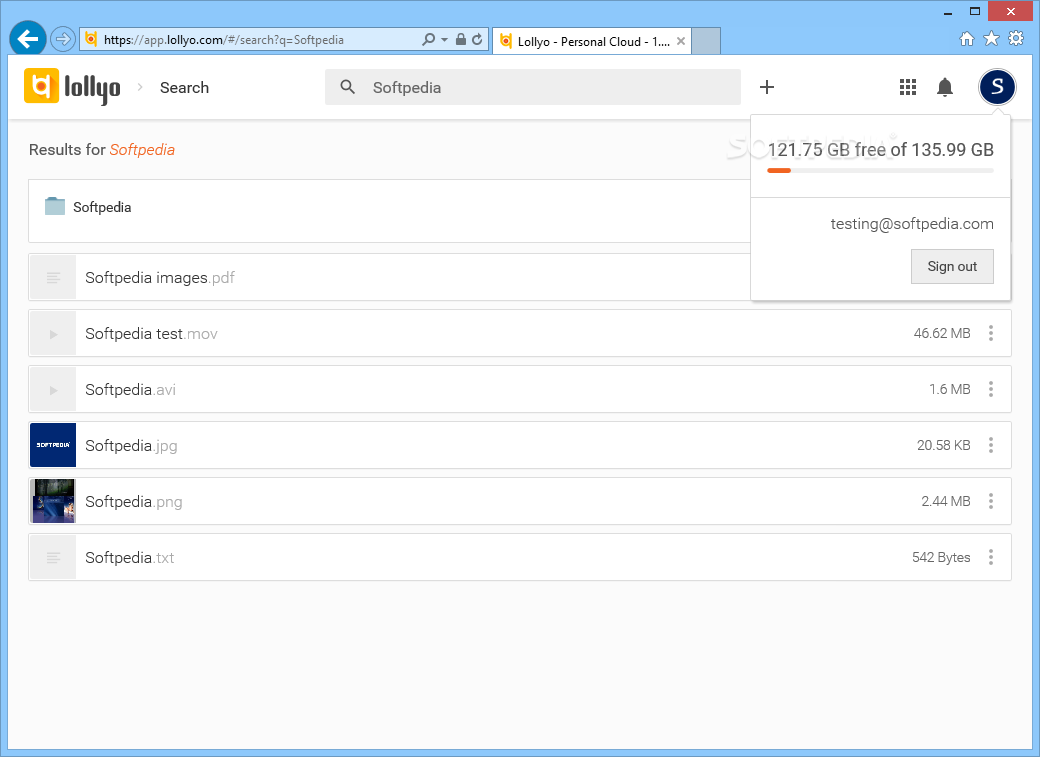Open a new blank browser tab
Screen dimensions: 1040x757
[x=706, y=41]
